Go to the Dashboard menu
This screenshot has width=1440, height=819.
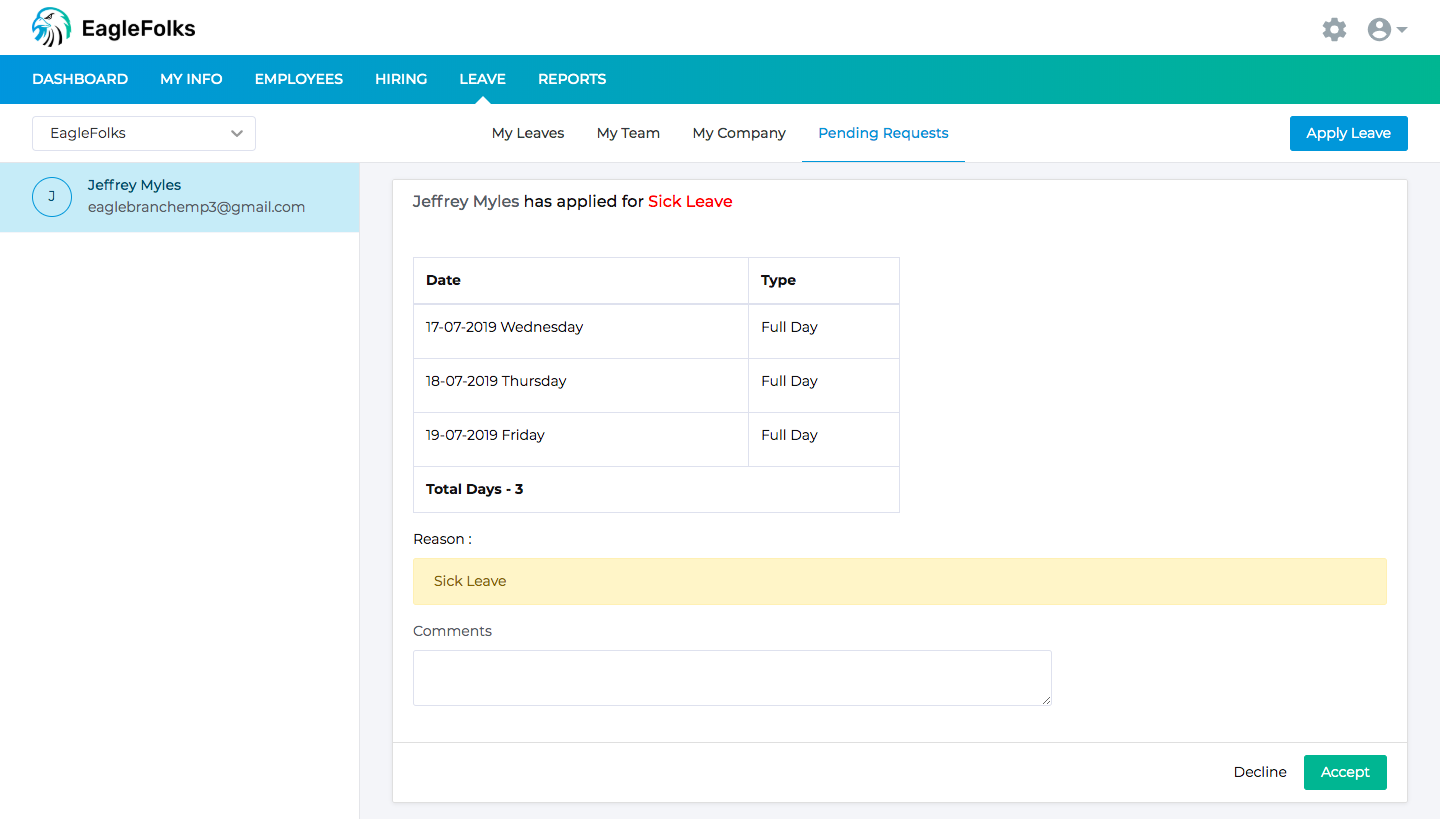click(80, 79)
